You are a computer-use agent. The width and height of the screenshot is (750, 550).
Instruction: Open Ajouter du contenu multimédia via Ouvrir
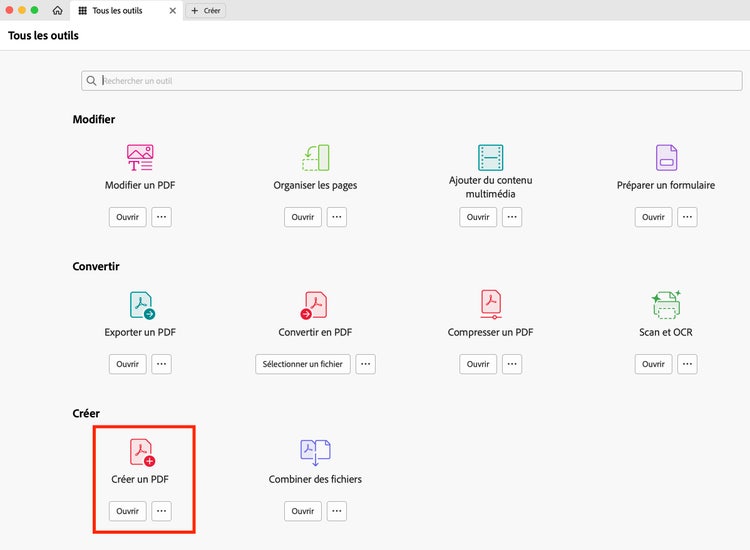coord(478,217)
